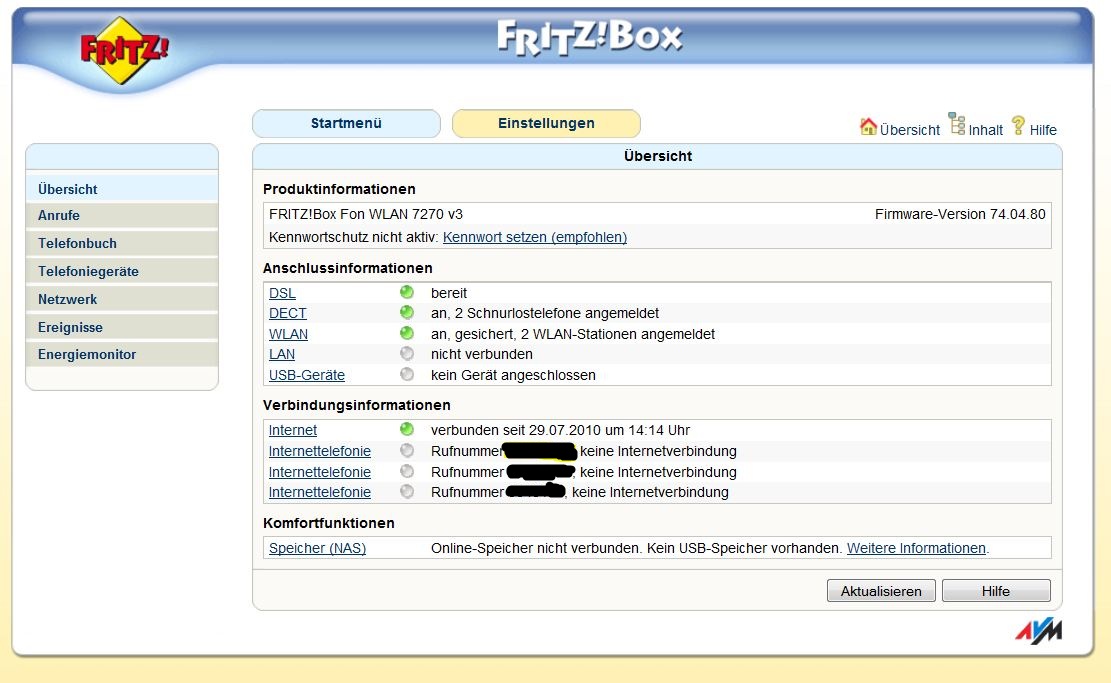The width and height of the screenshot is (1111, 683).
Task: Select the FRITZ!Box Fon WLAN 7270 v3 text
Action: click(x=366, y=214)
